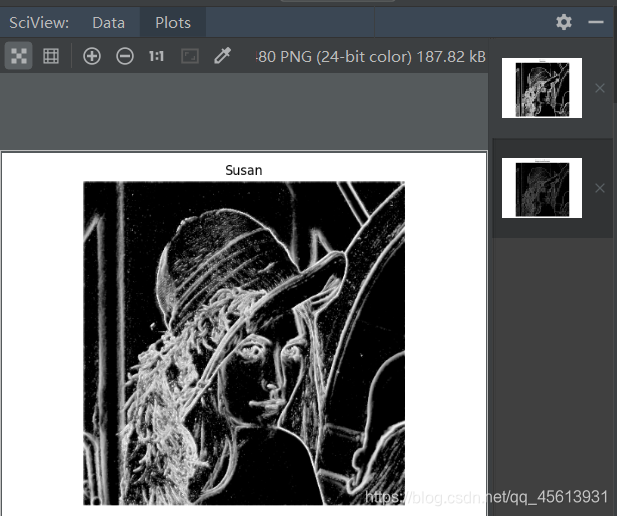
Task: Close the first plot thumbnail
Action: (x=600, y=88)
